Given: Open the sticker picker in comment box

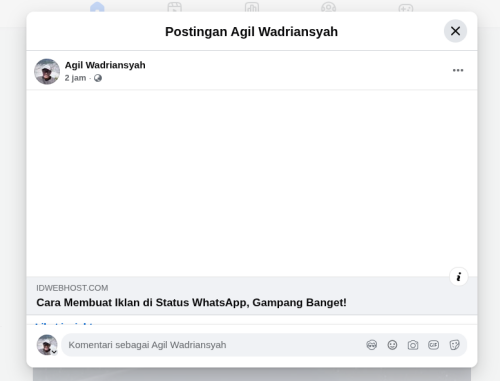Looking at the screenshot, I should coord(454,345).
